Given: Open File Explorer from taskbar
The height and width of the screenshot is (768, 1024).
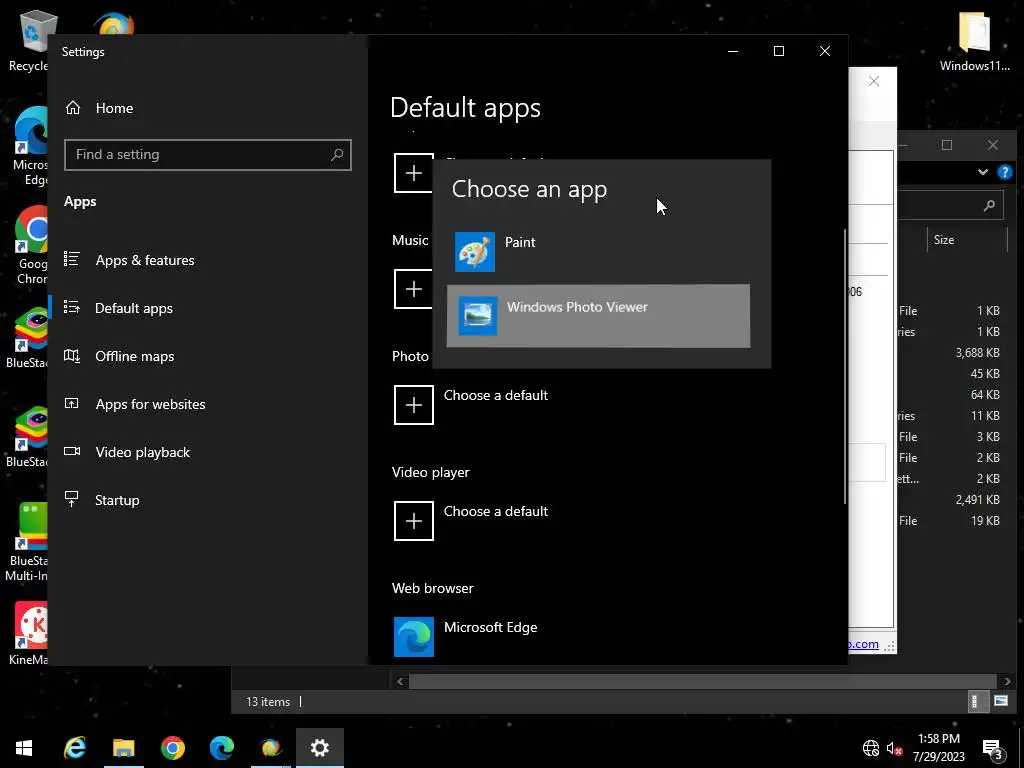Looking at the screenshot, I should (123, 748).
